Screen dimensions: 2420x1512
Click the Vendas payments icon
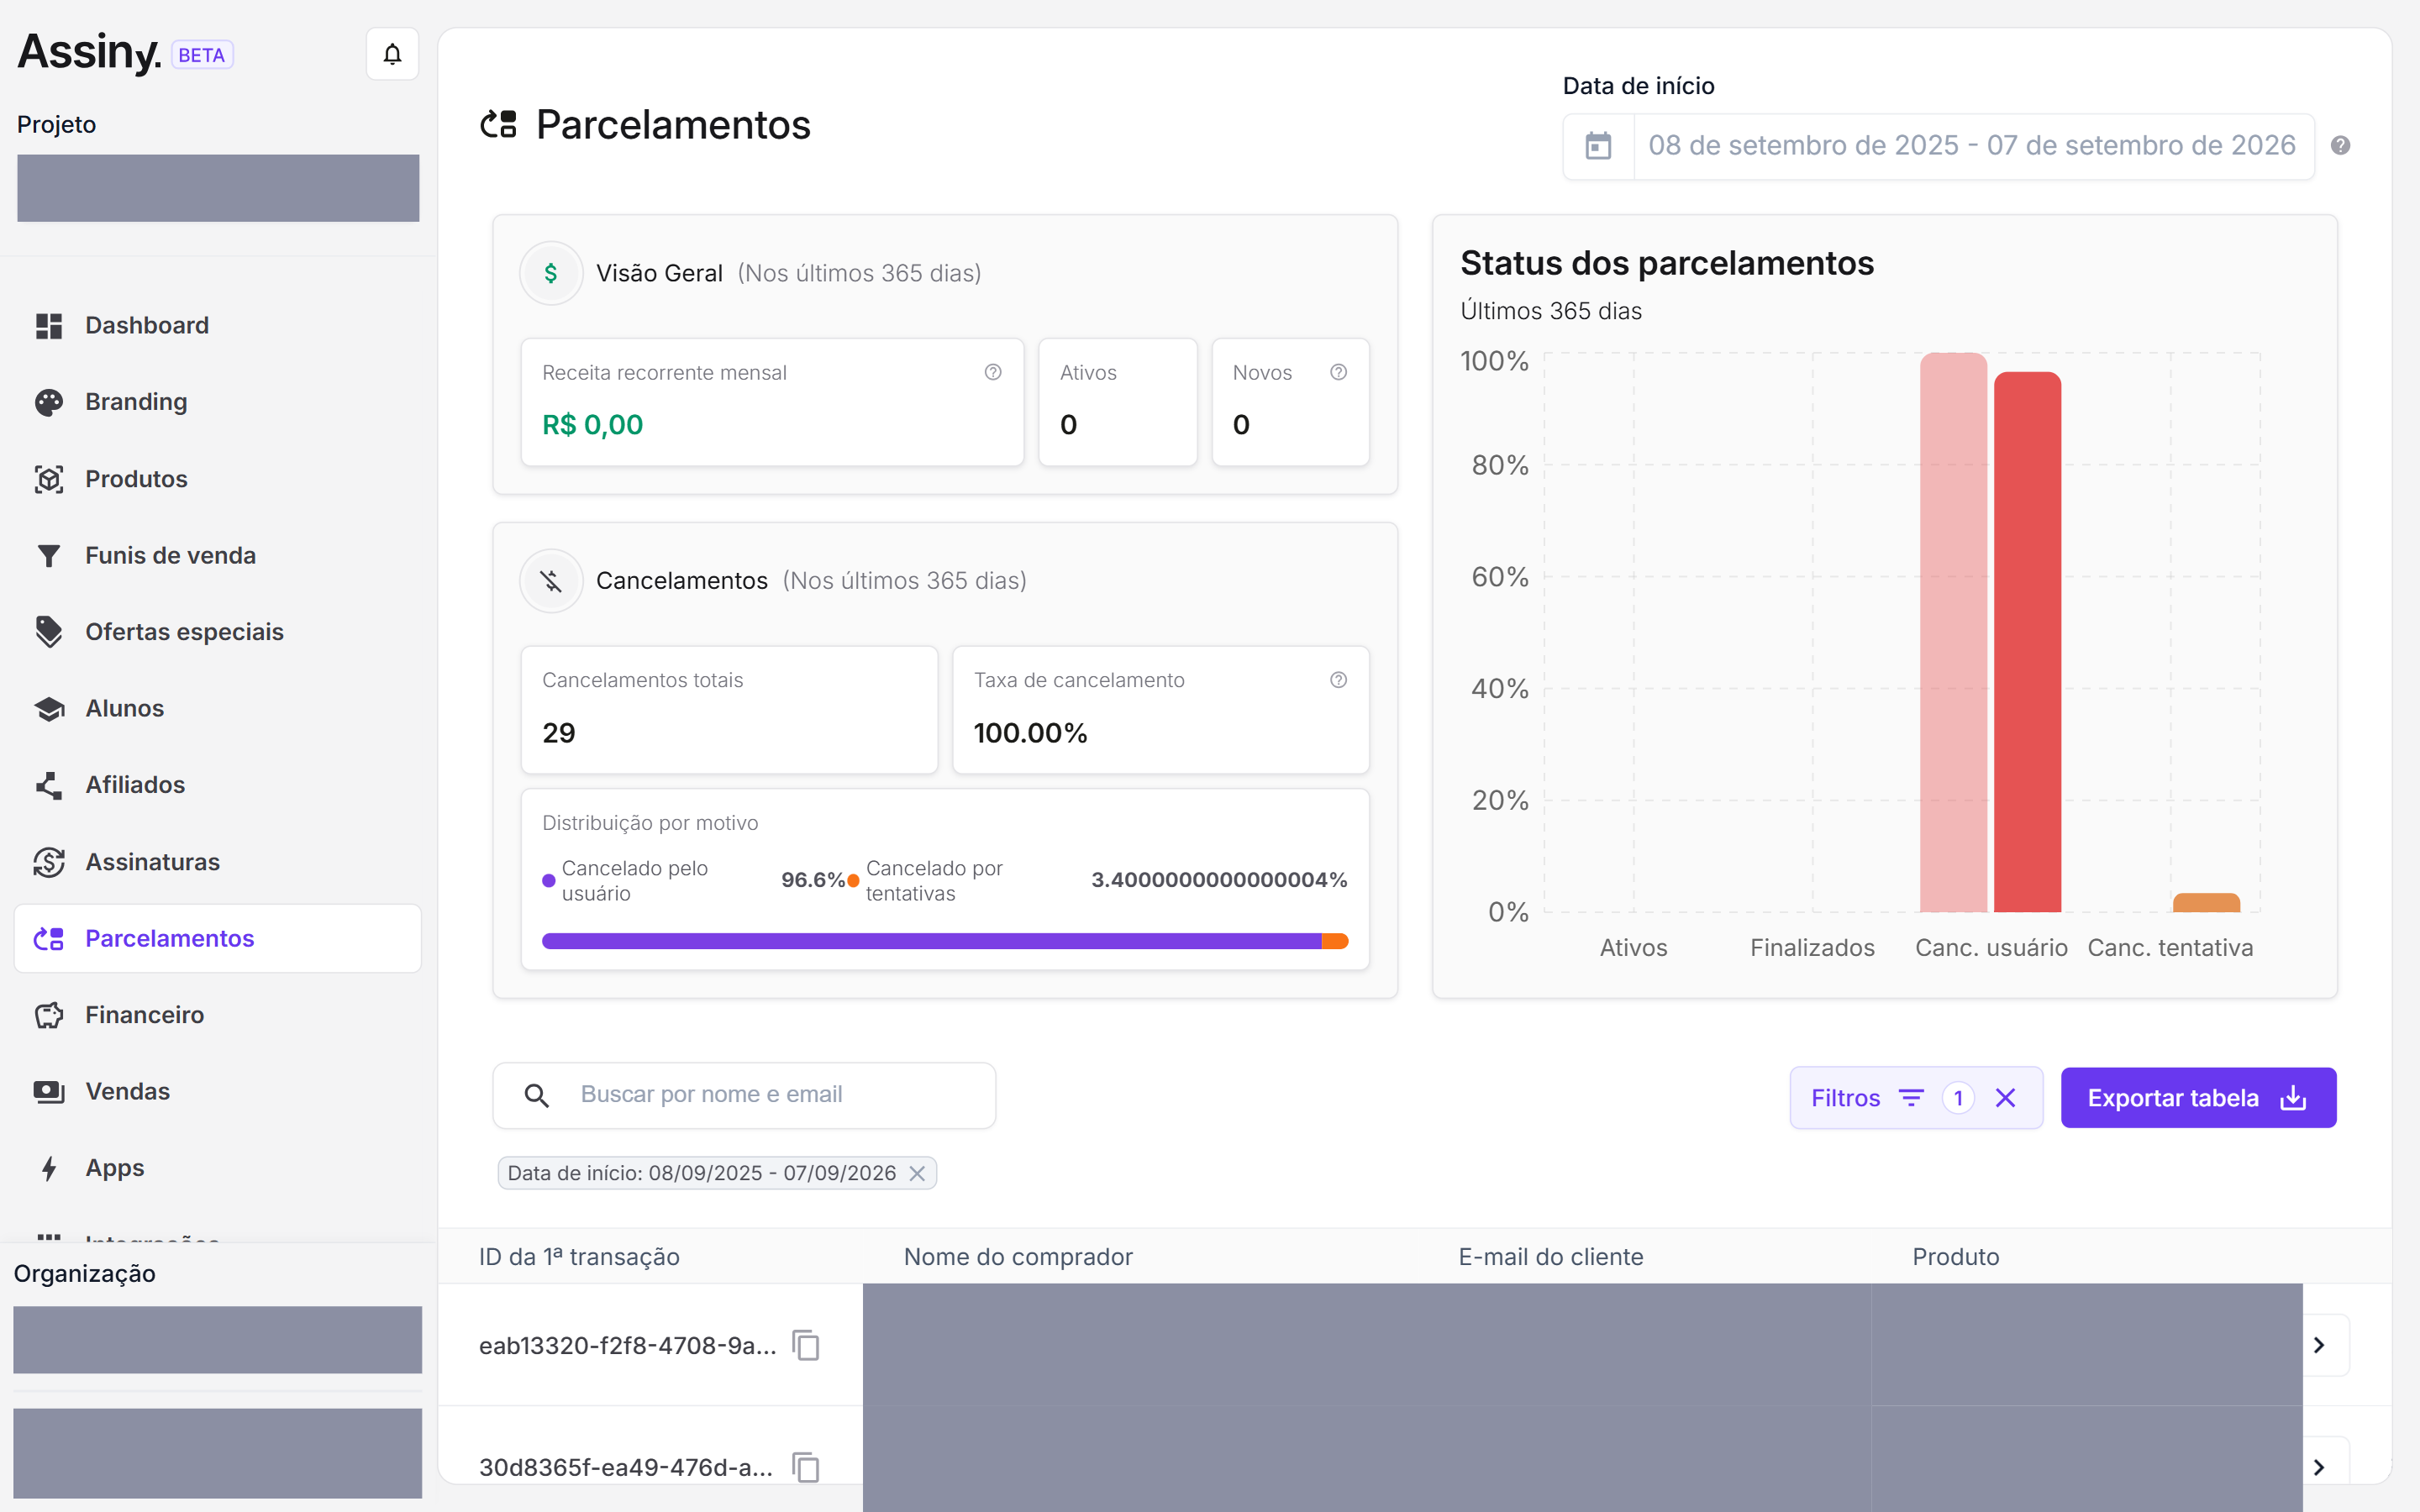[x=49, y=1092]
